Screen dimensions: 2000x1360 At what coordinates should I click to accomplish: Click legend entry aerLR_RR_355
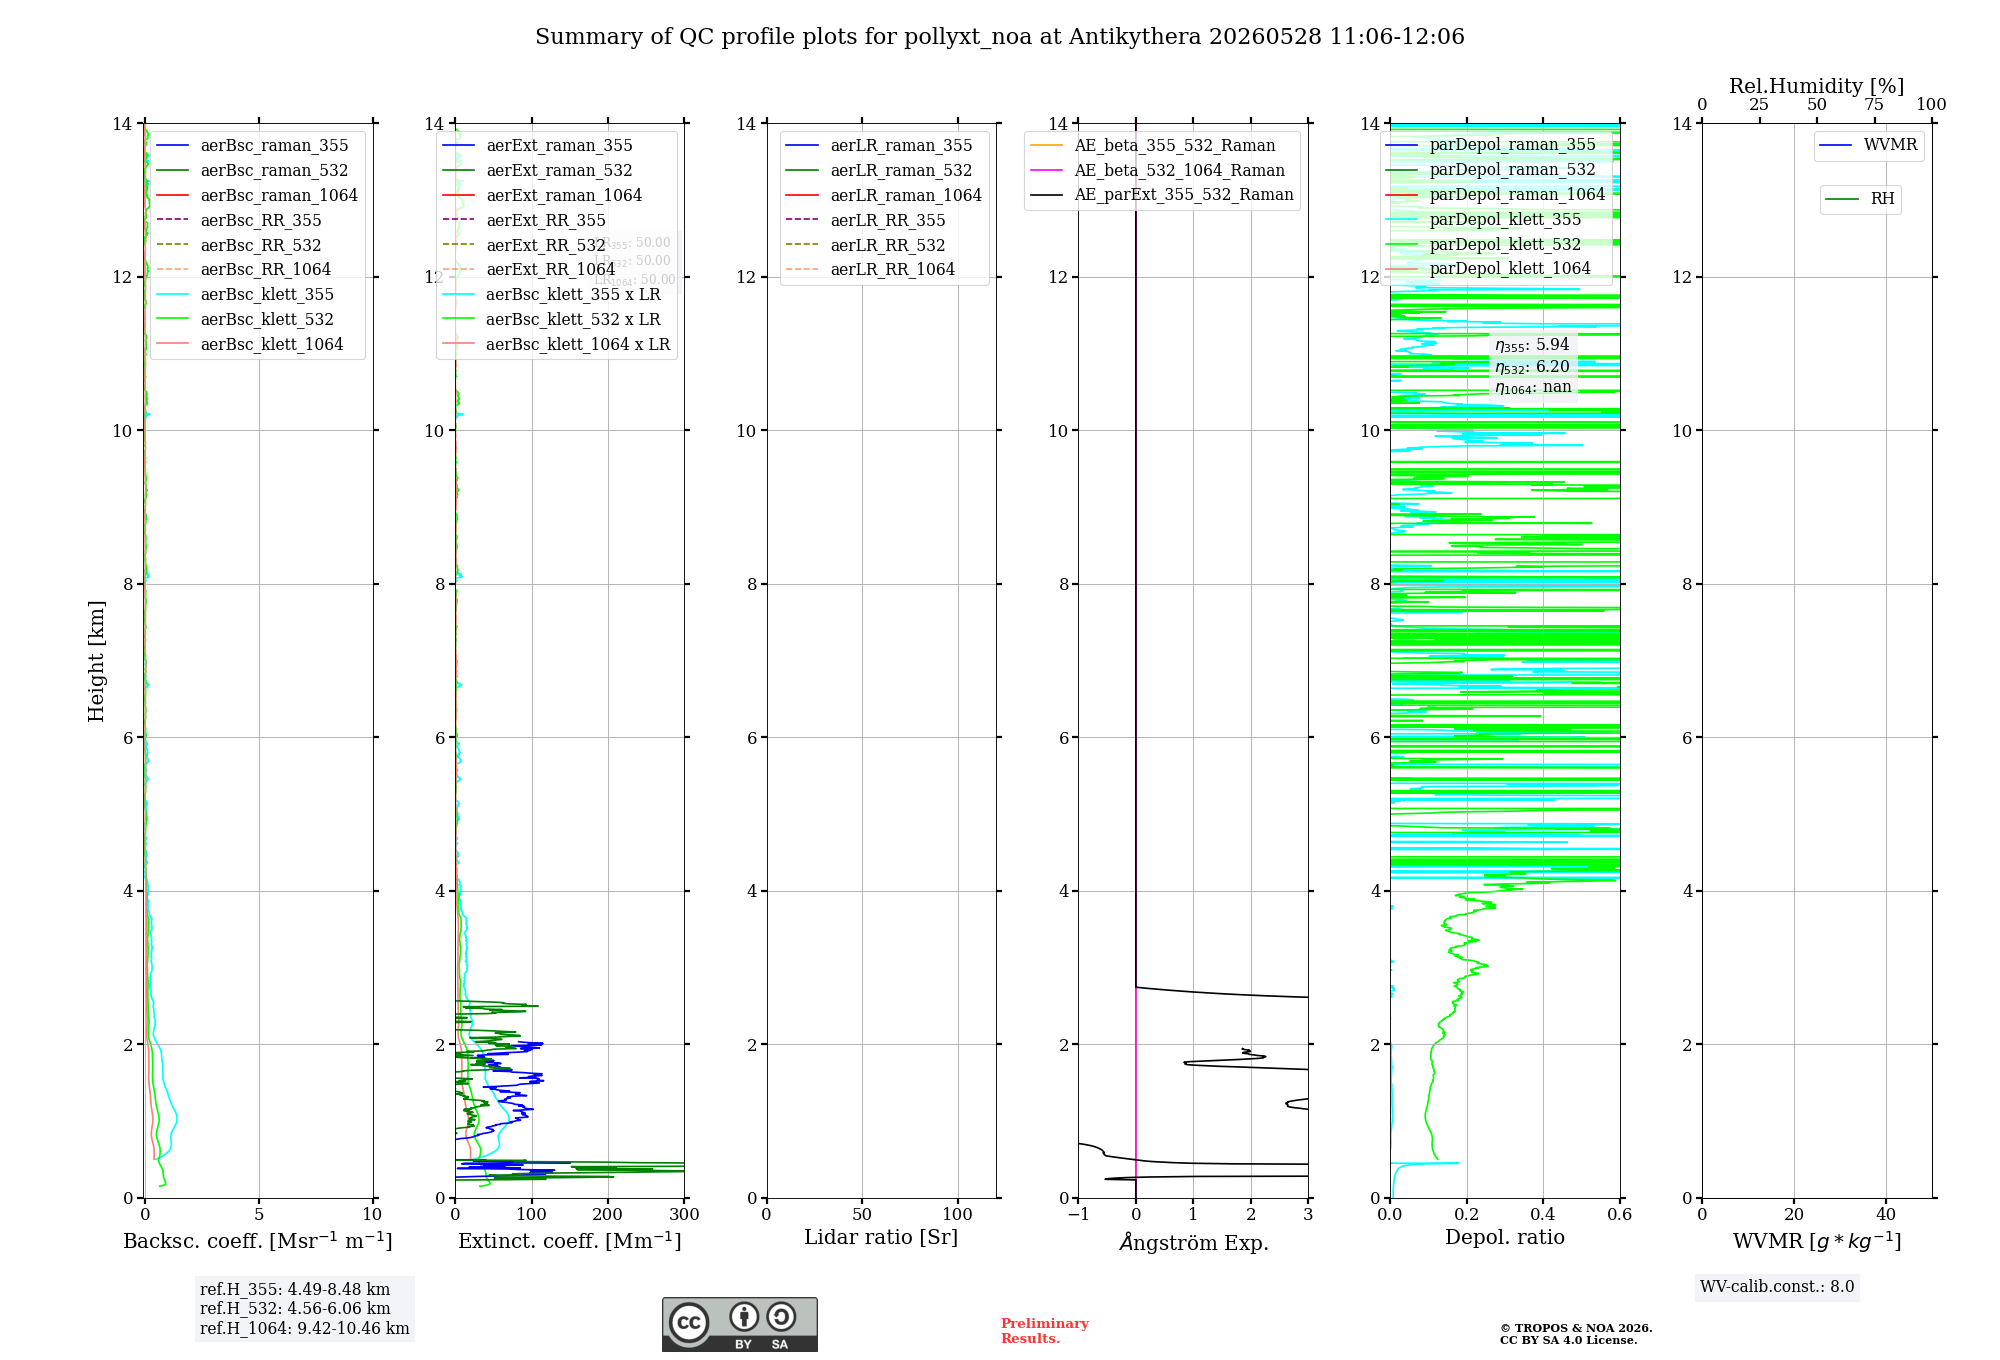pos(866,221)
